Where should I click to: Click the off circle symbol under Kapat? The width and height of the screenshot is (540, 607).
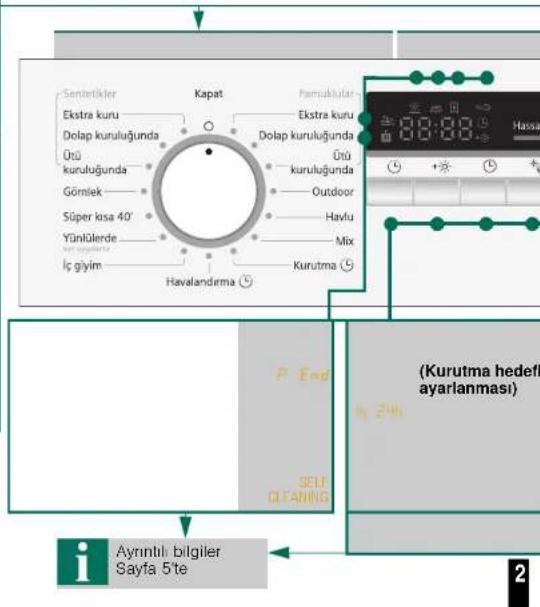pyautogui.click(x=209, y=126)
